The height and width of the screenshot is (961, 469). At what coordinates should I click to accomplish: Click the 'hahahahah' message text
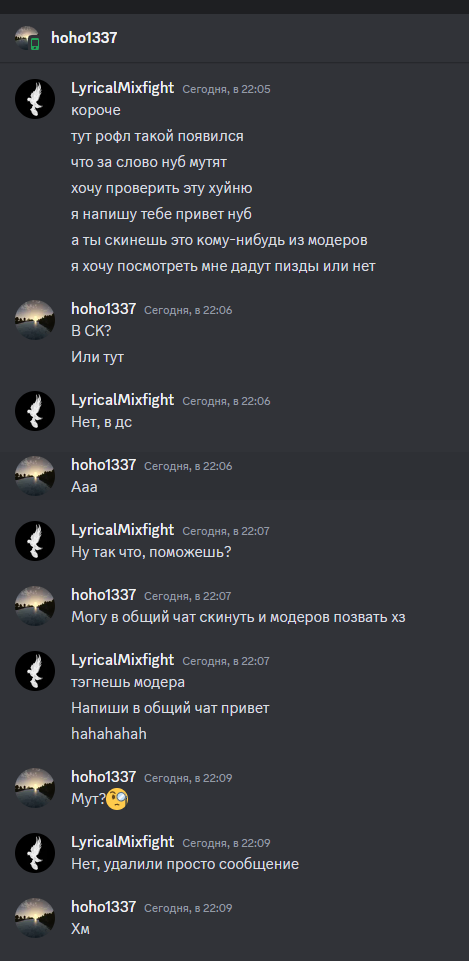[109, 734]
